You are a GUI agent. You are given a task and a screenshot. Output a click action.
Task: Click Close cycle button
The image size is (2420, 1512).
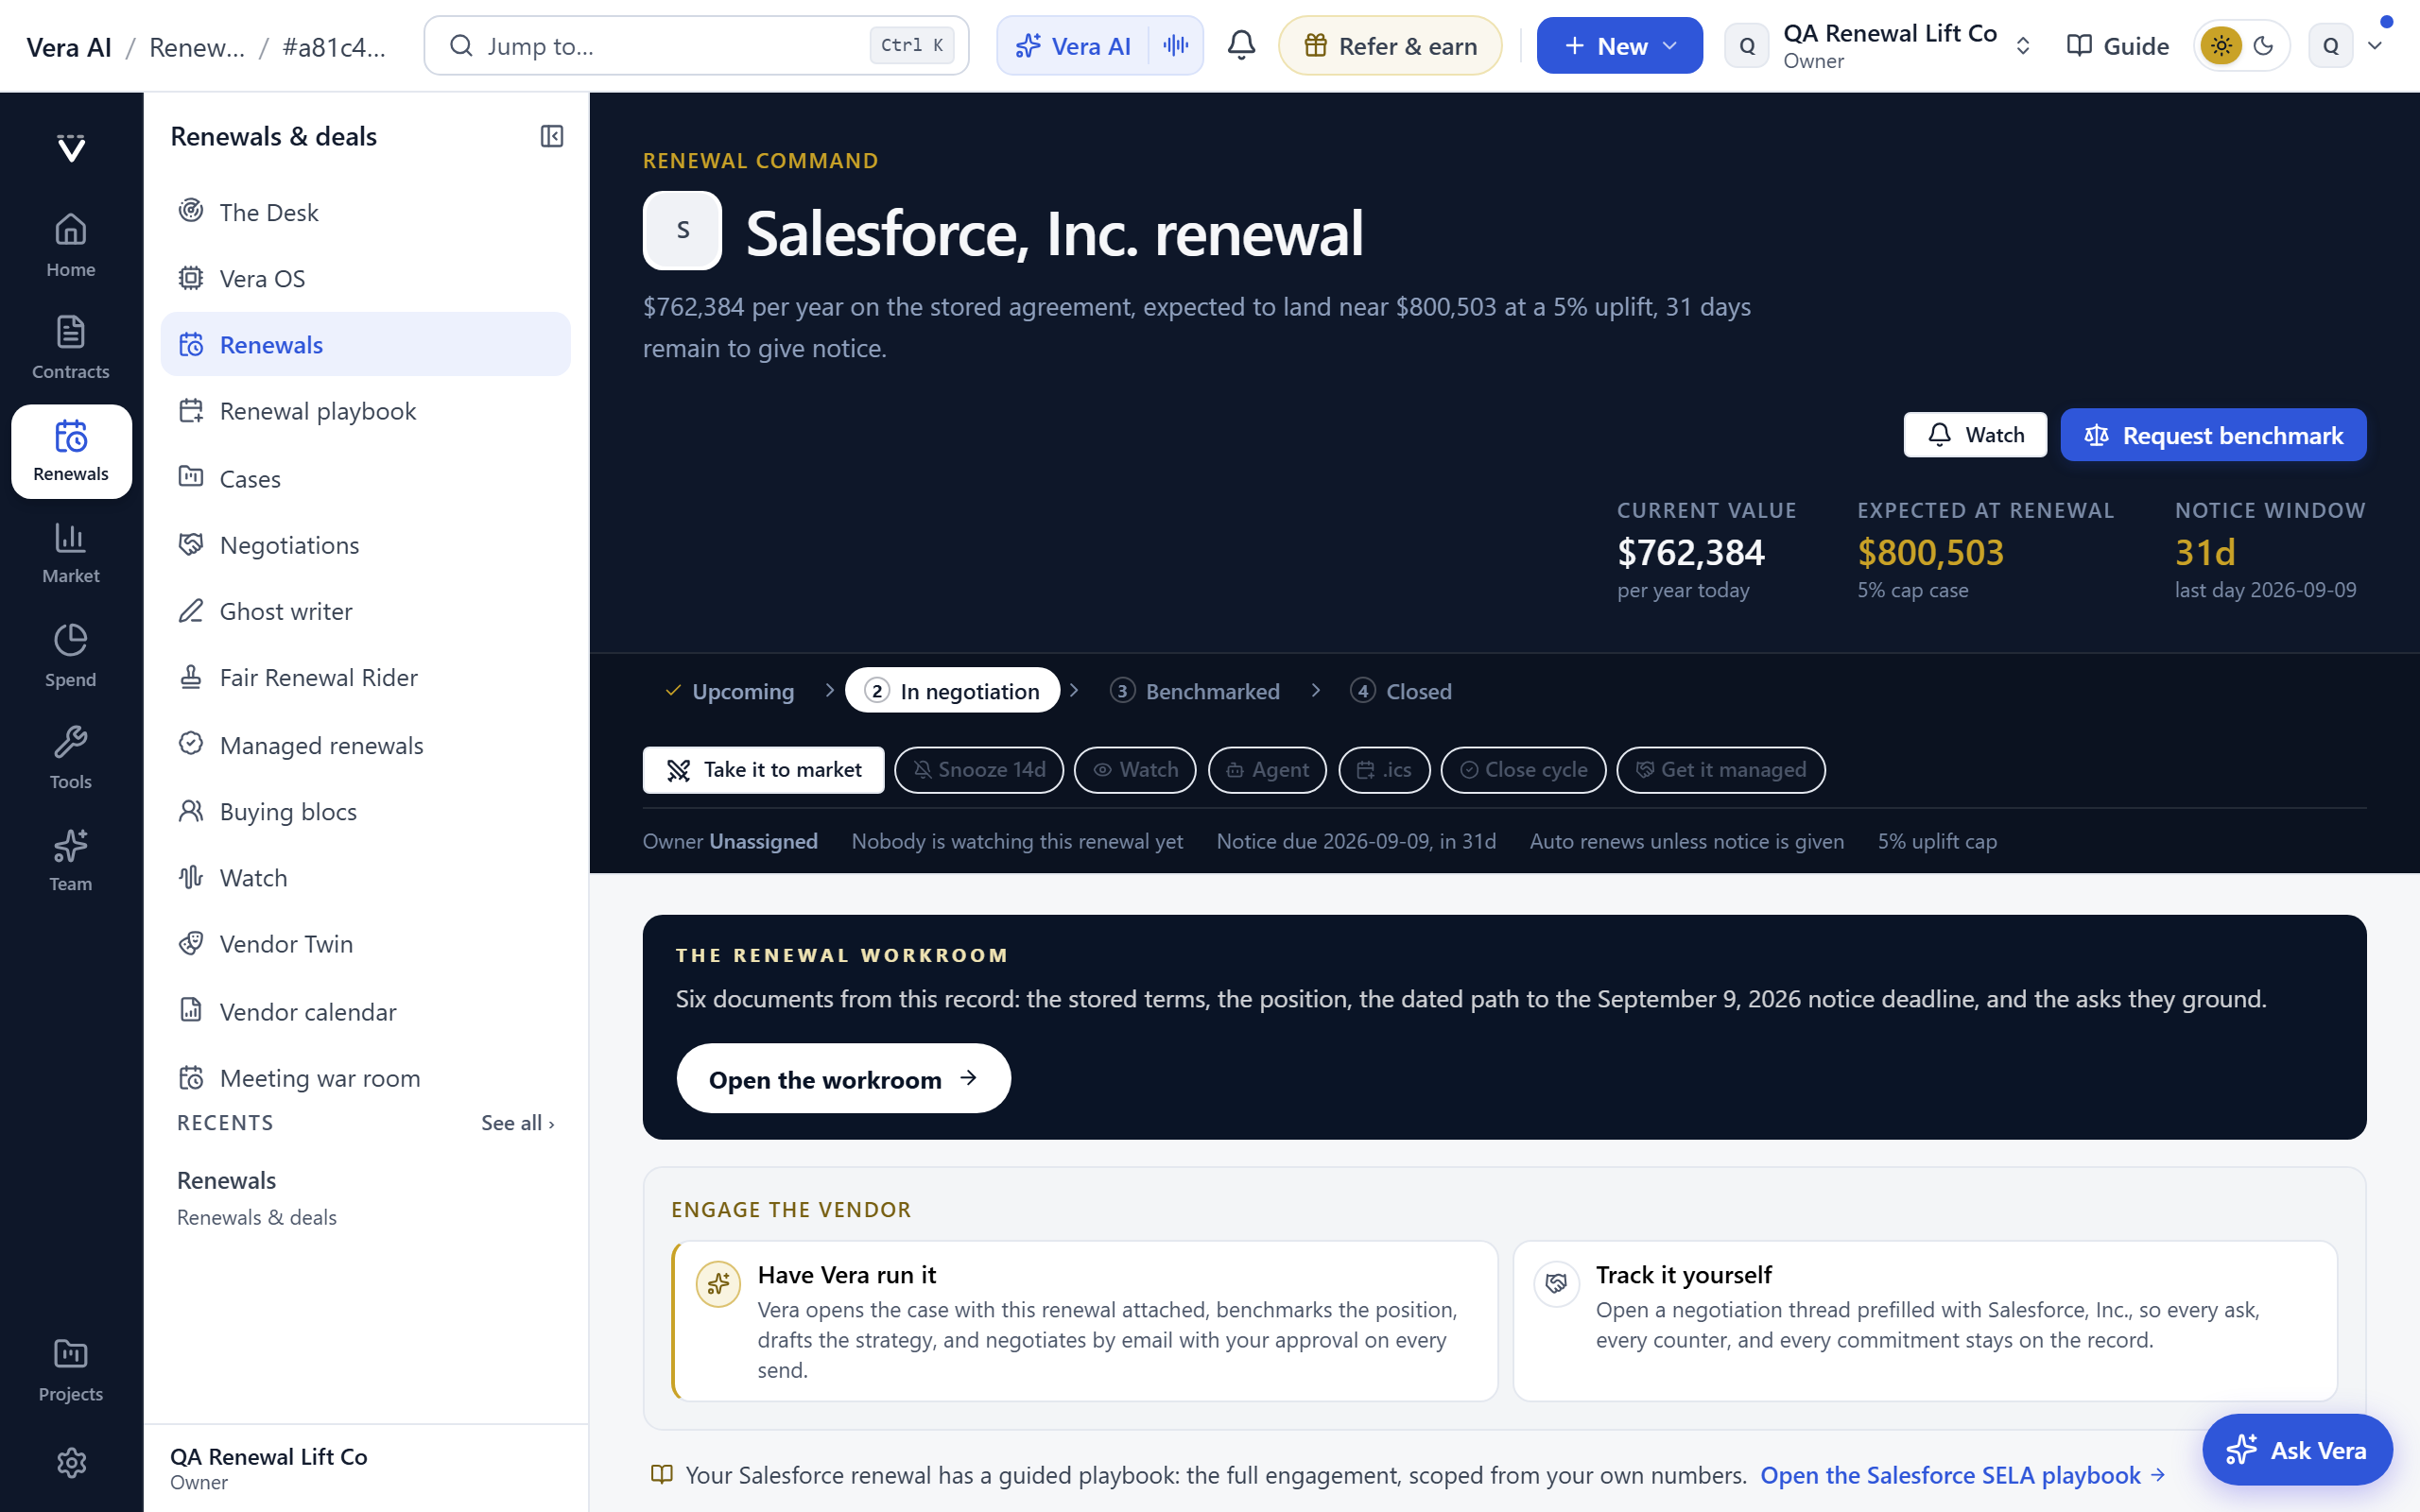coord(1523,770)
